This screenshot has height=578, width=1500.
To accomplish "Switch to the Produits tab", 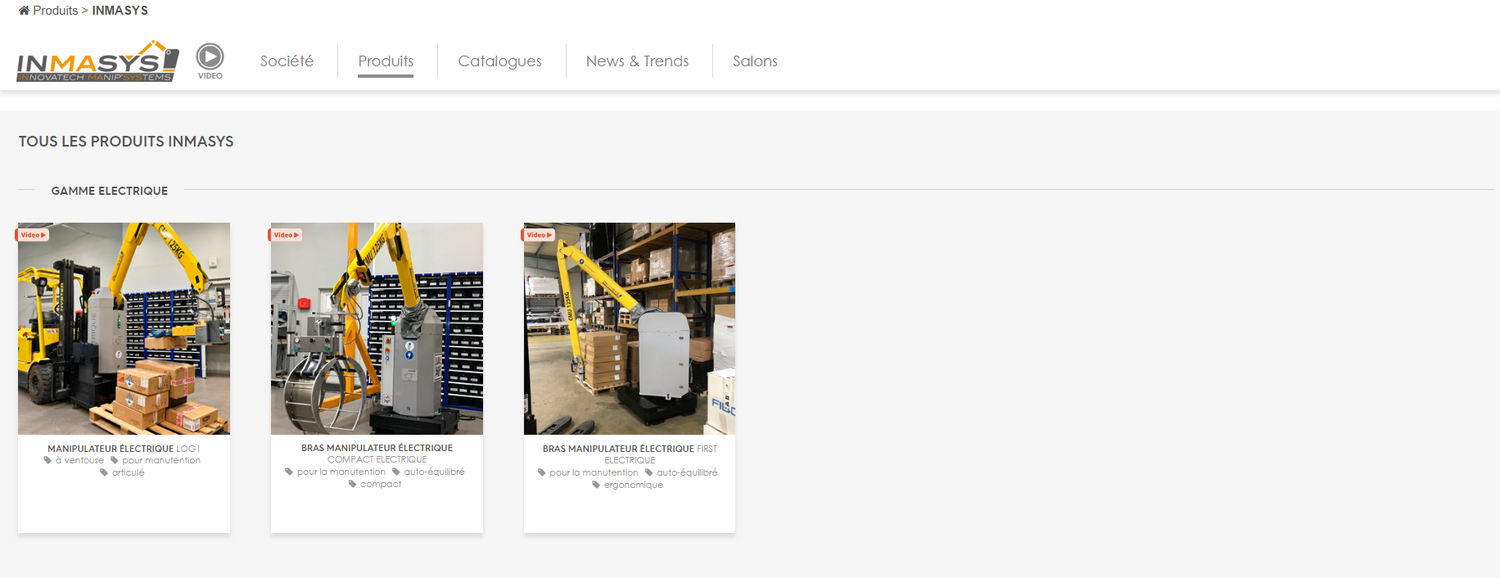I will coord(386,61).
